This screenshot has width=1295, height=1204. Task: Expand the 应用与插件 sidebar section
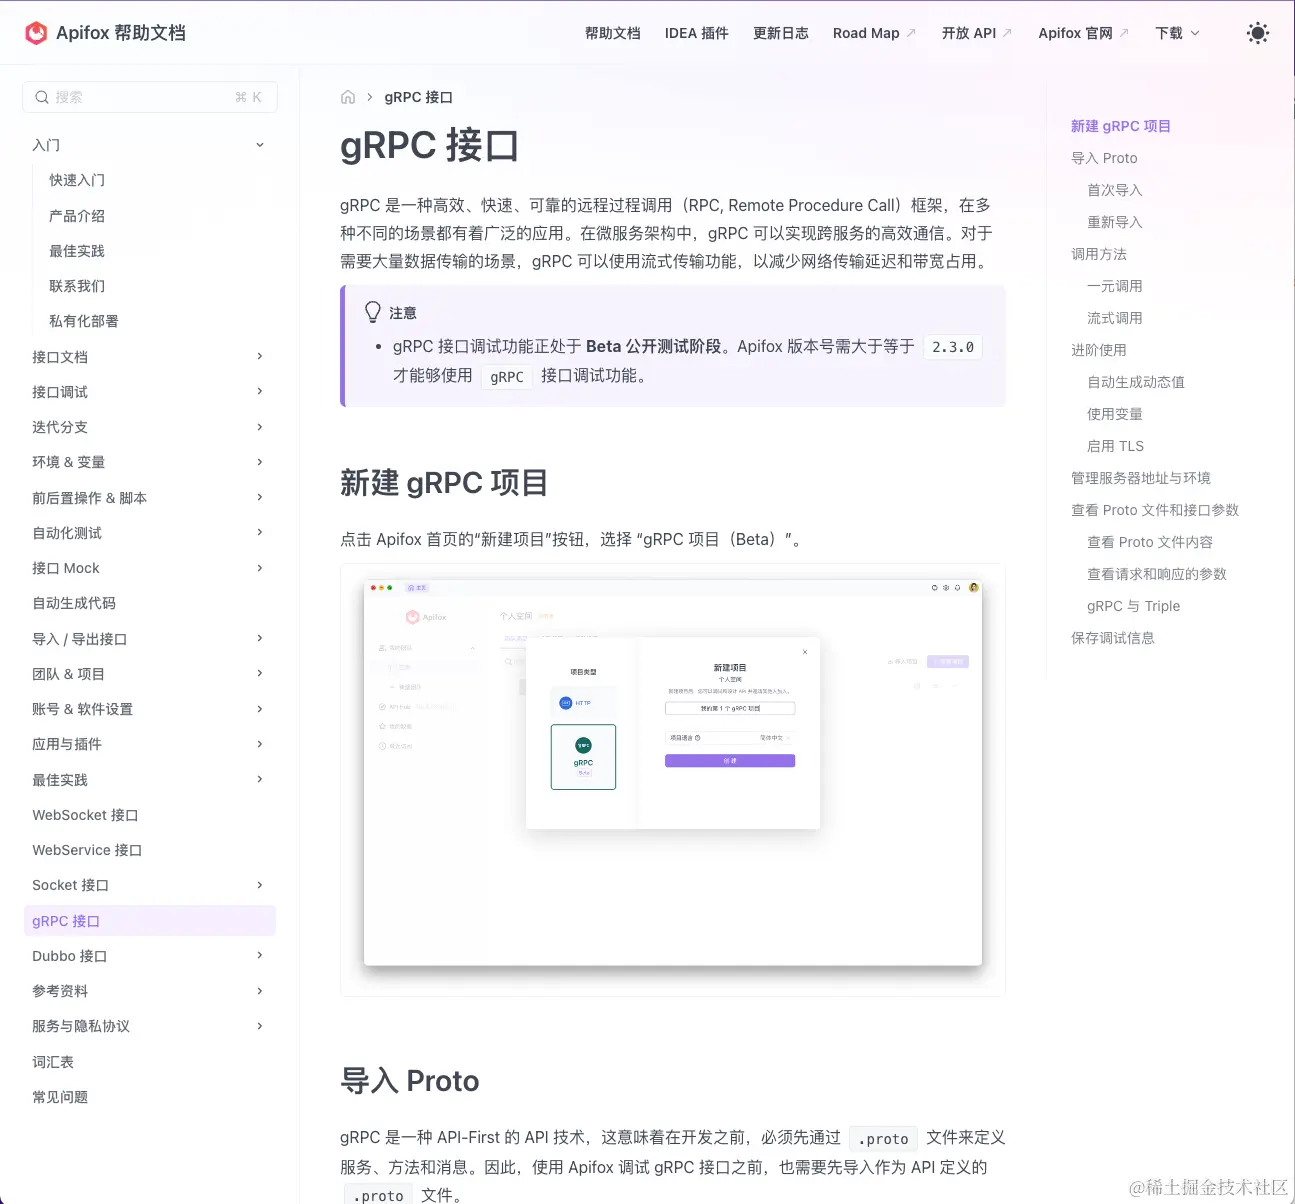(x=150, y=744)
